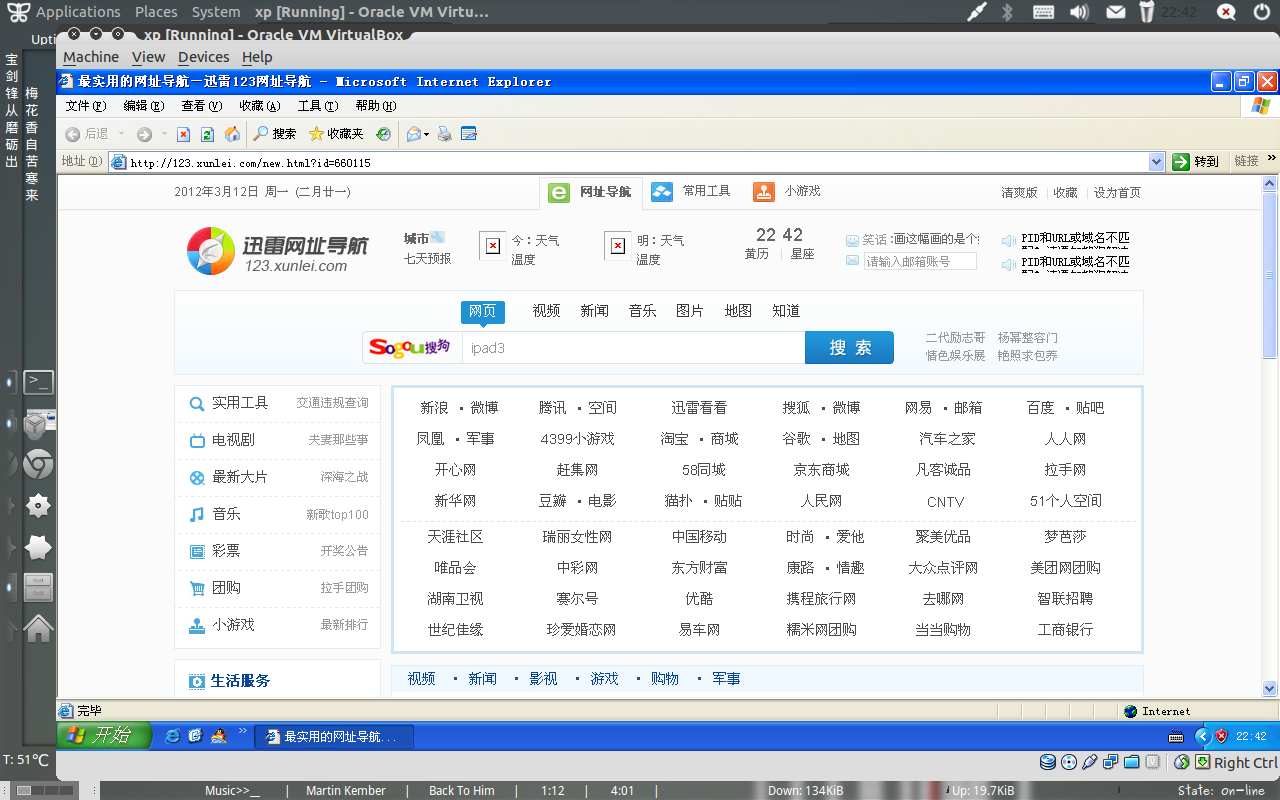Open VirtualBox Devices menu
1280x800 pixels.
tap(203, 57)
